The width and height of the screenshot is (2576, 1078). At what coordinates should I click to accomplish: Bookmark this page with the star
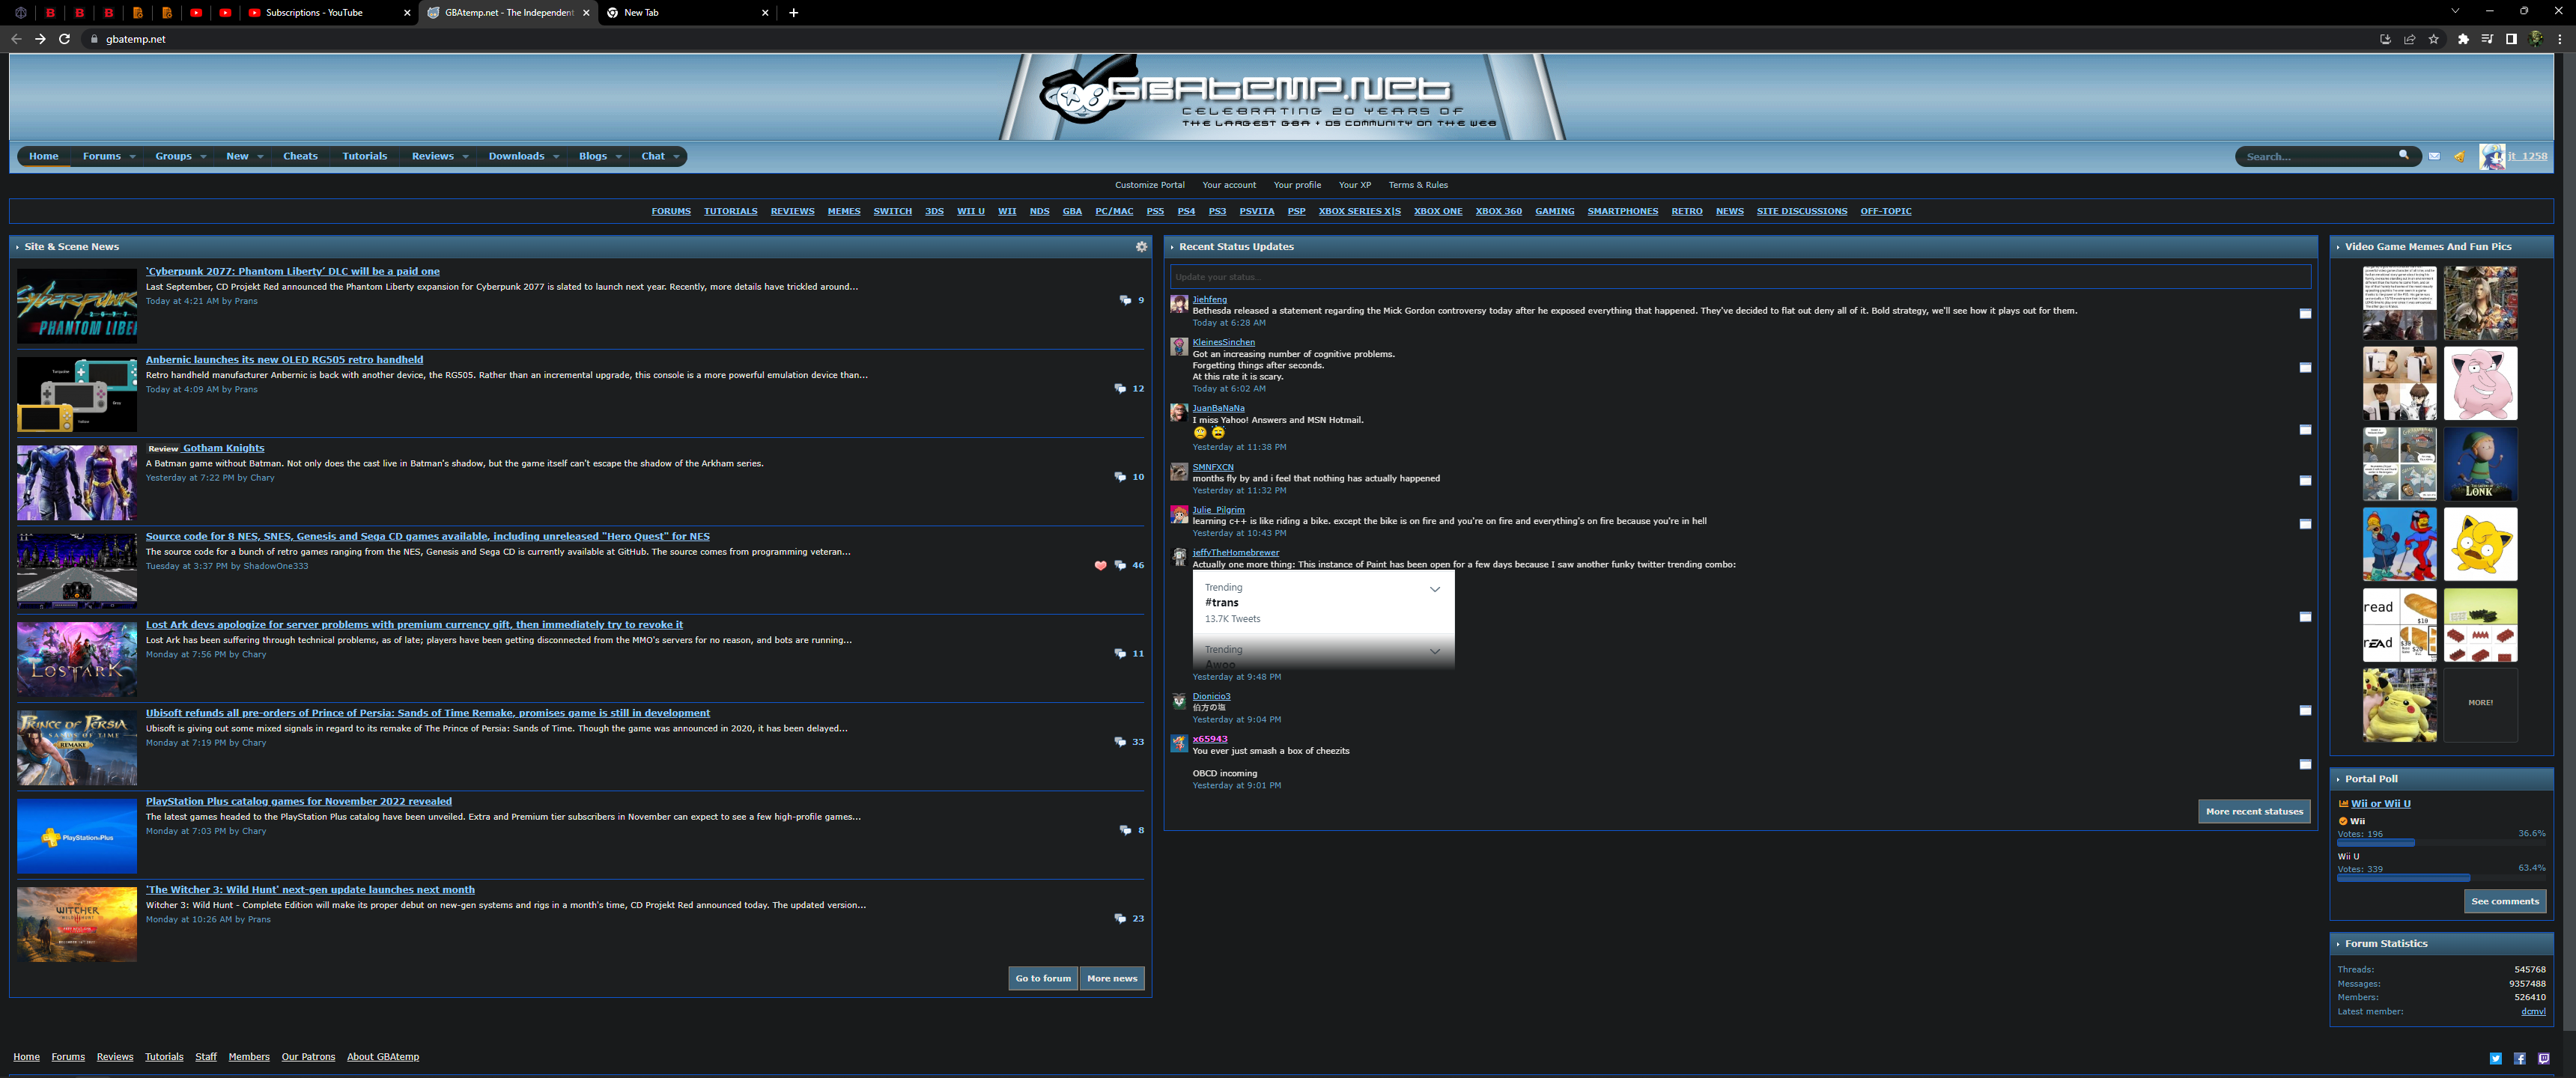pyautogui.click(x=2434, y=39)
